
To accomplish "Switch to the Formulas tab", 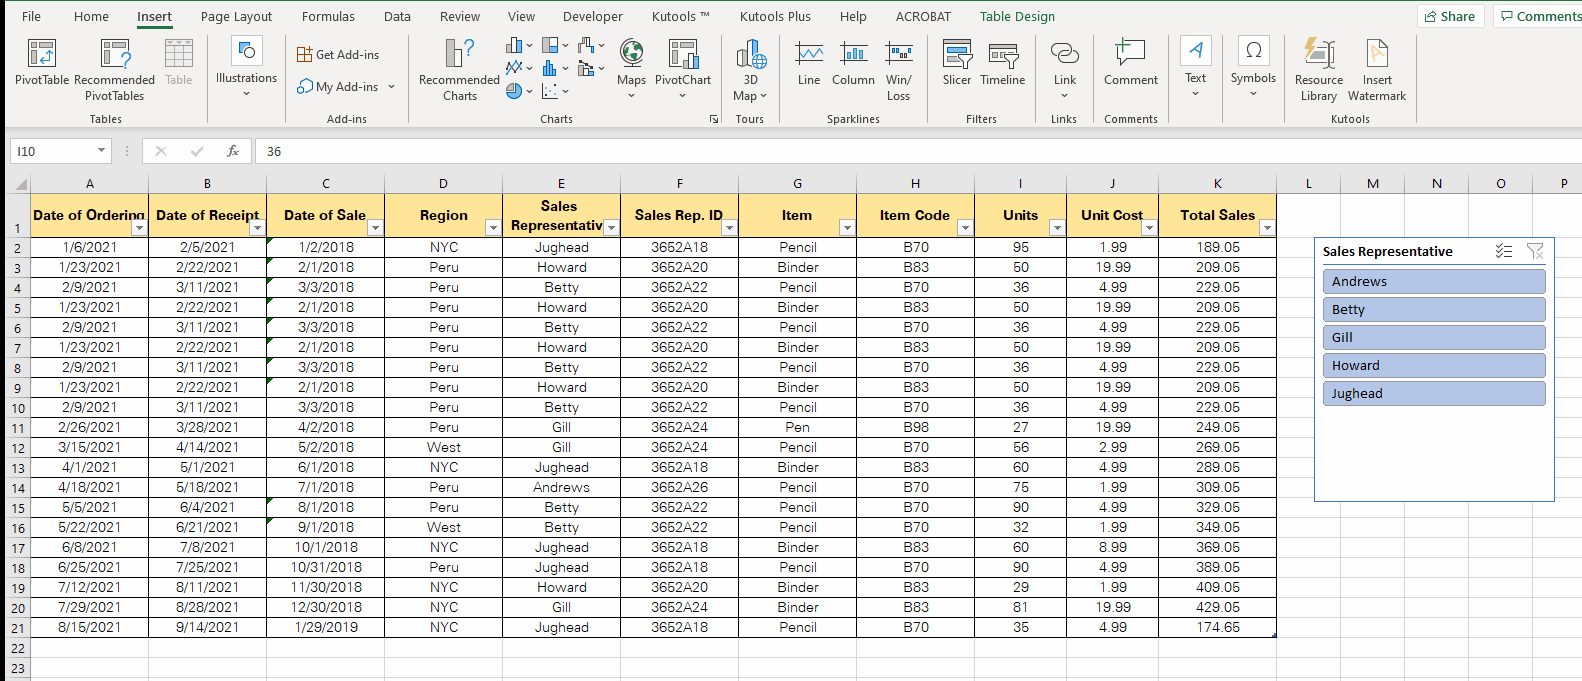I will coord(328,16).
